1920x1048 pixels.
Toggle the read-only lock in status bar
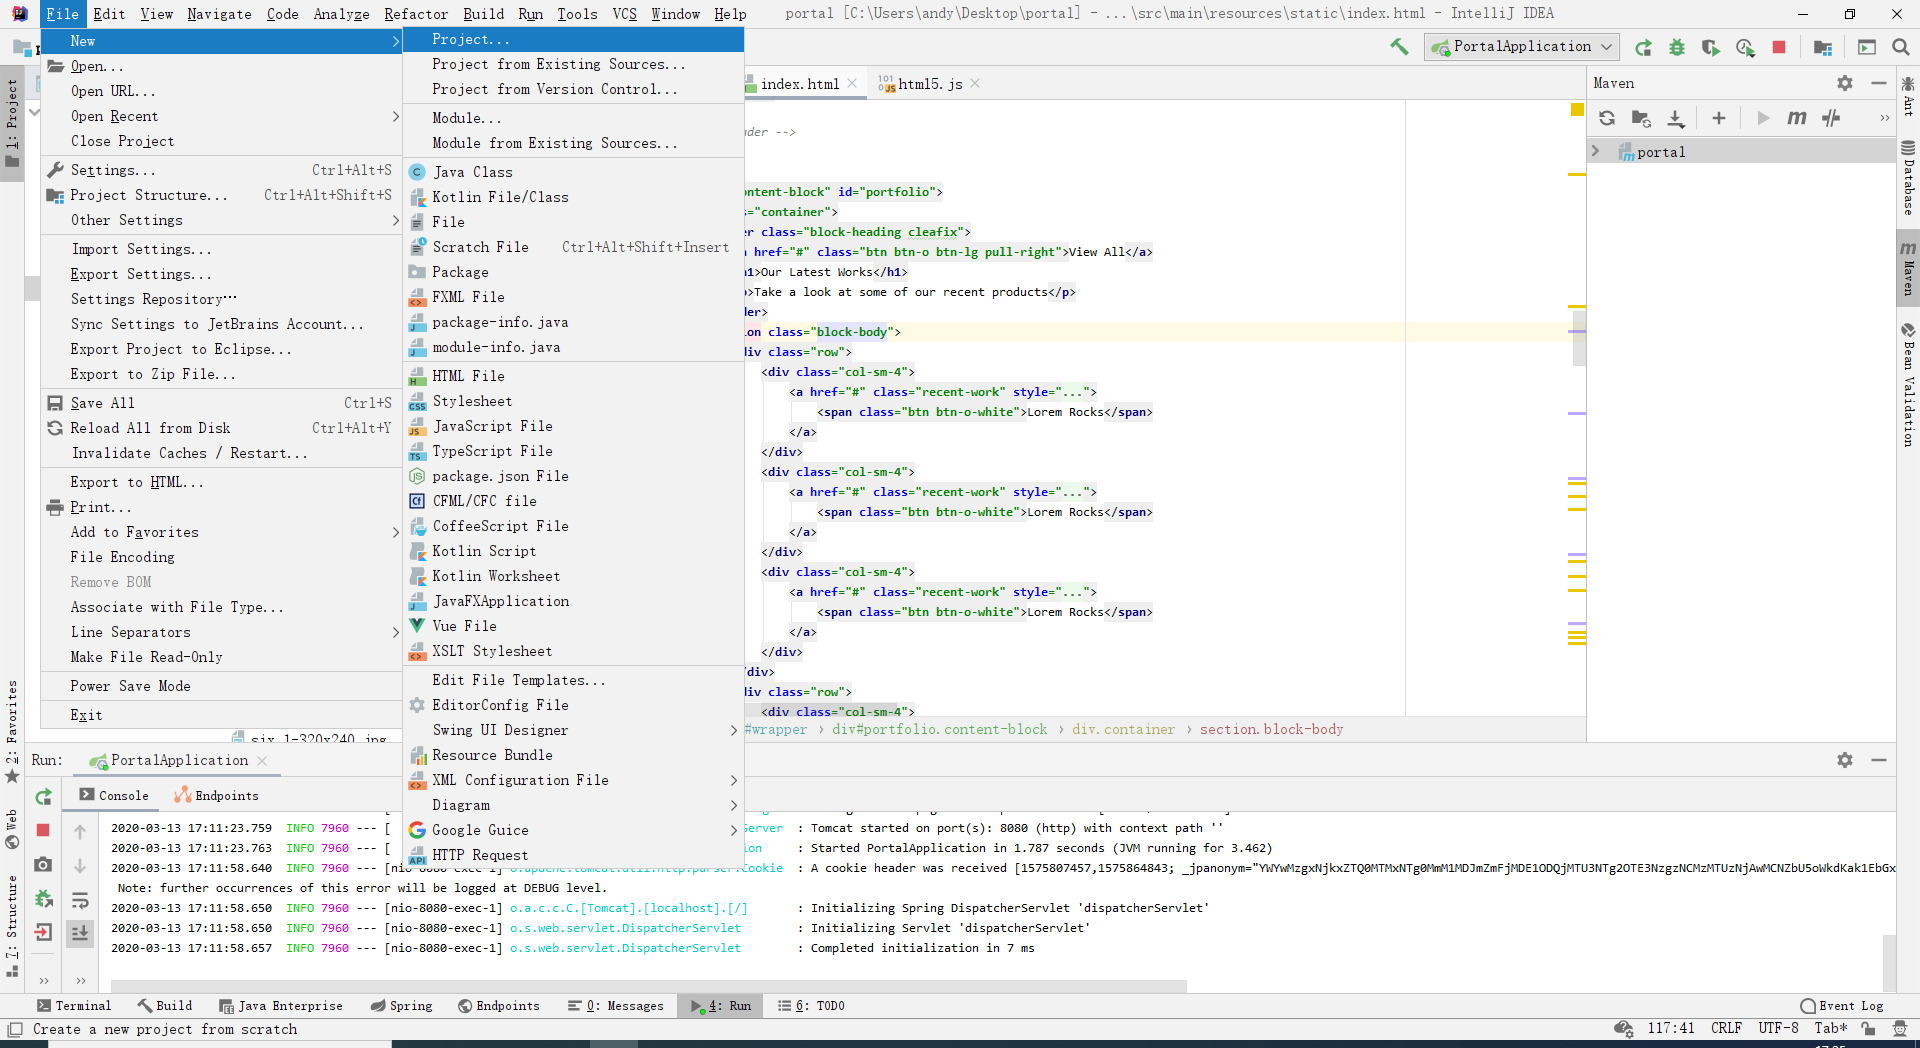(x=1867, y=1028)
